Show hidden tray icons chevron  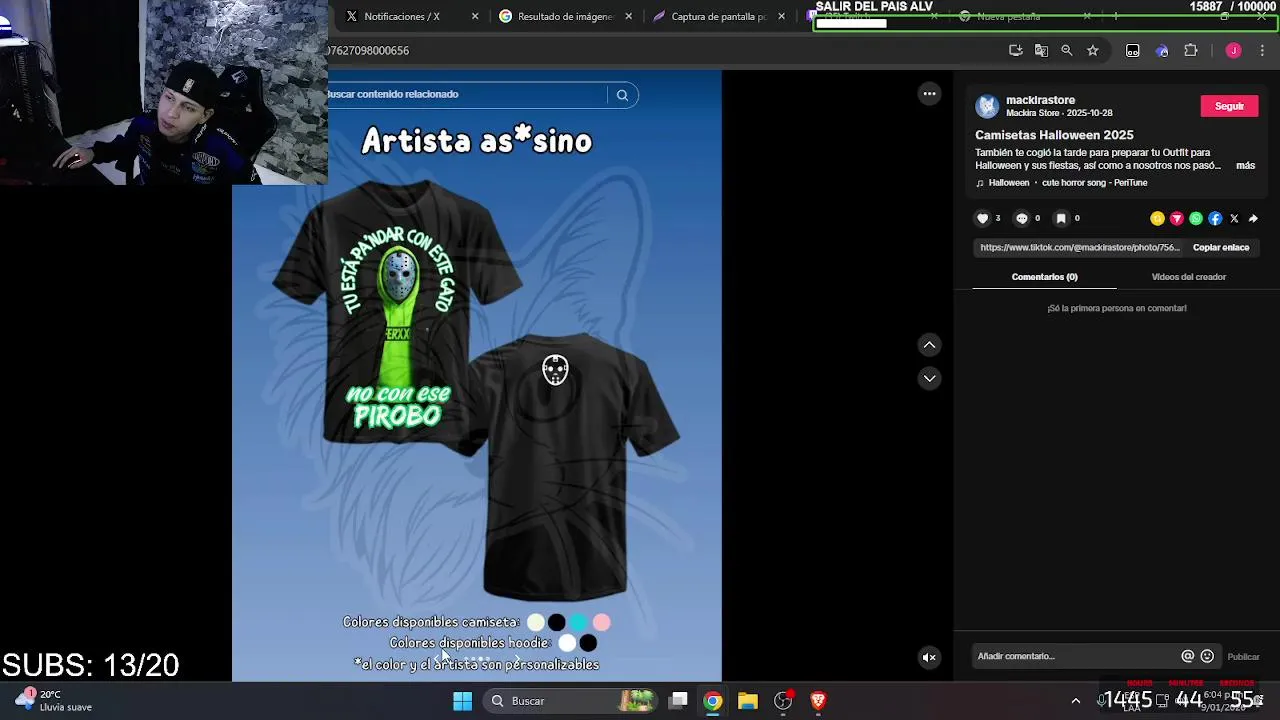pos(1076,701)
